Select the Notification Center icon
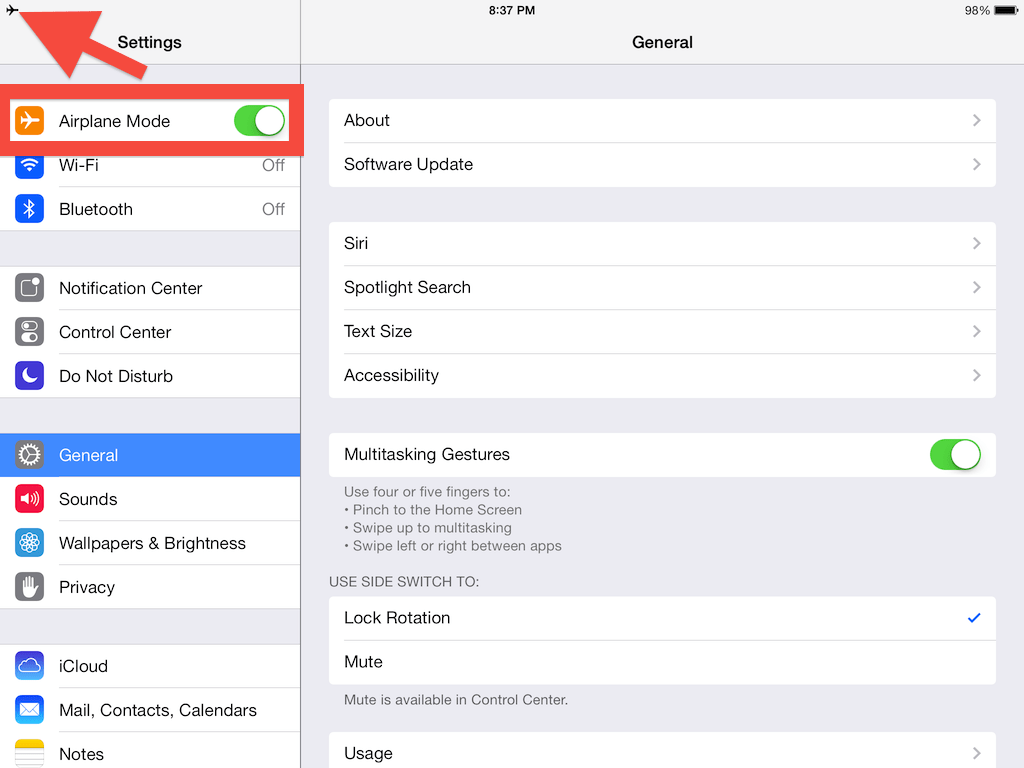 coord(29,288)
